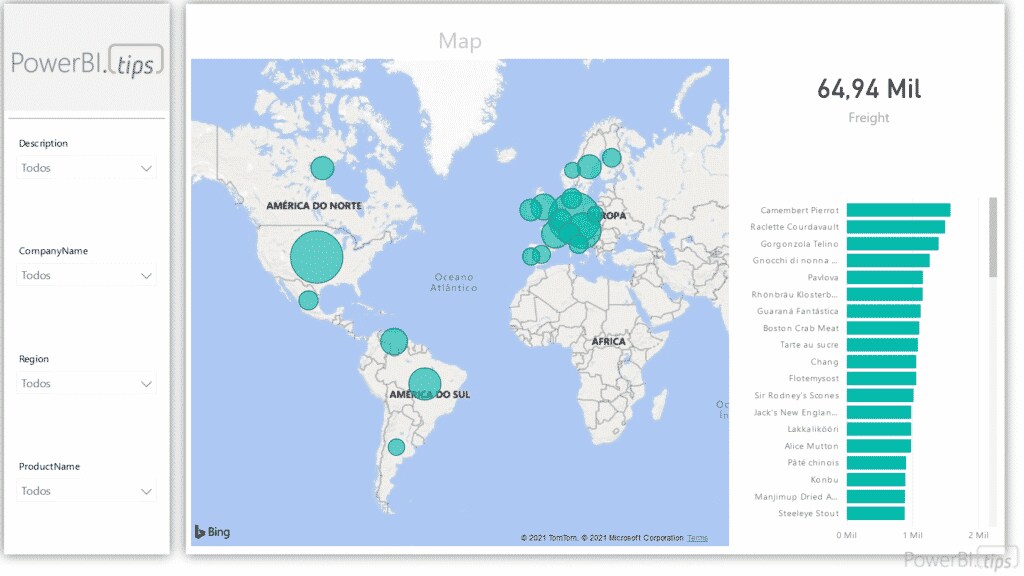The width and height of the screenshot is (1024, 576).
Task: Select the Gnocchi di nonna bar
Action: (x=888, y=261)
